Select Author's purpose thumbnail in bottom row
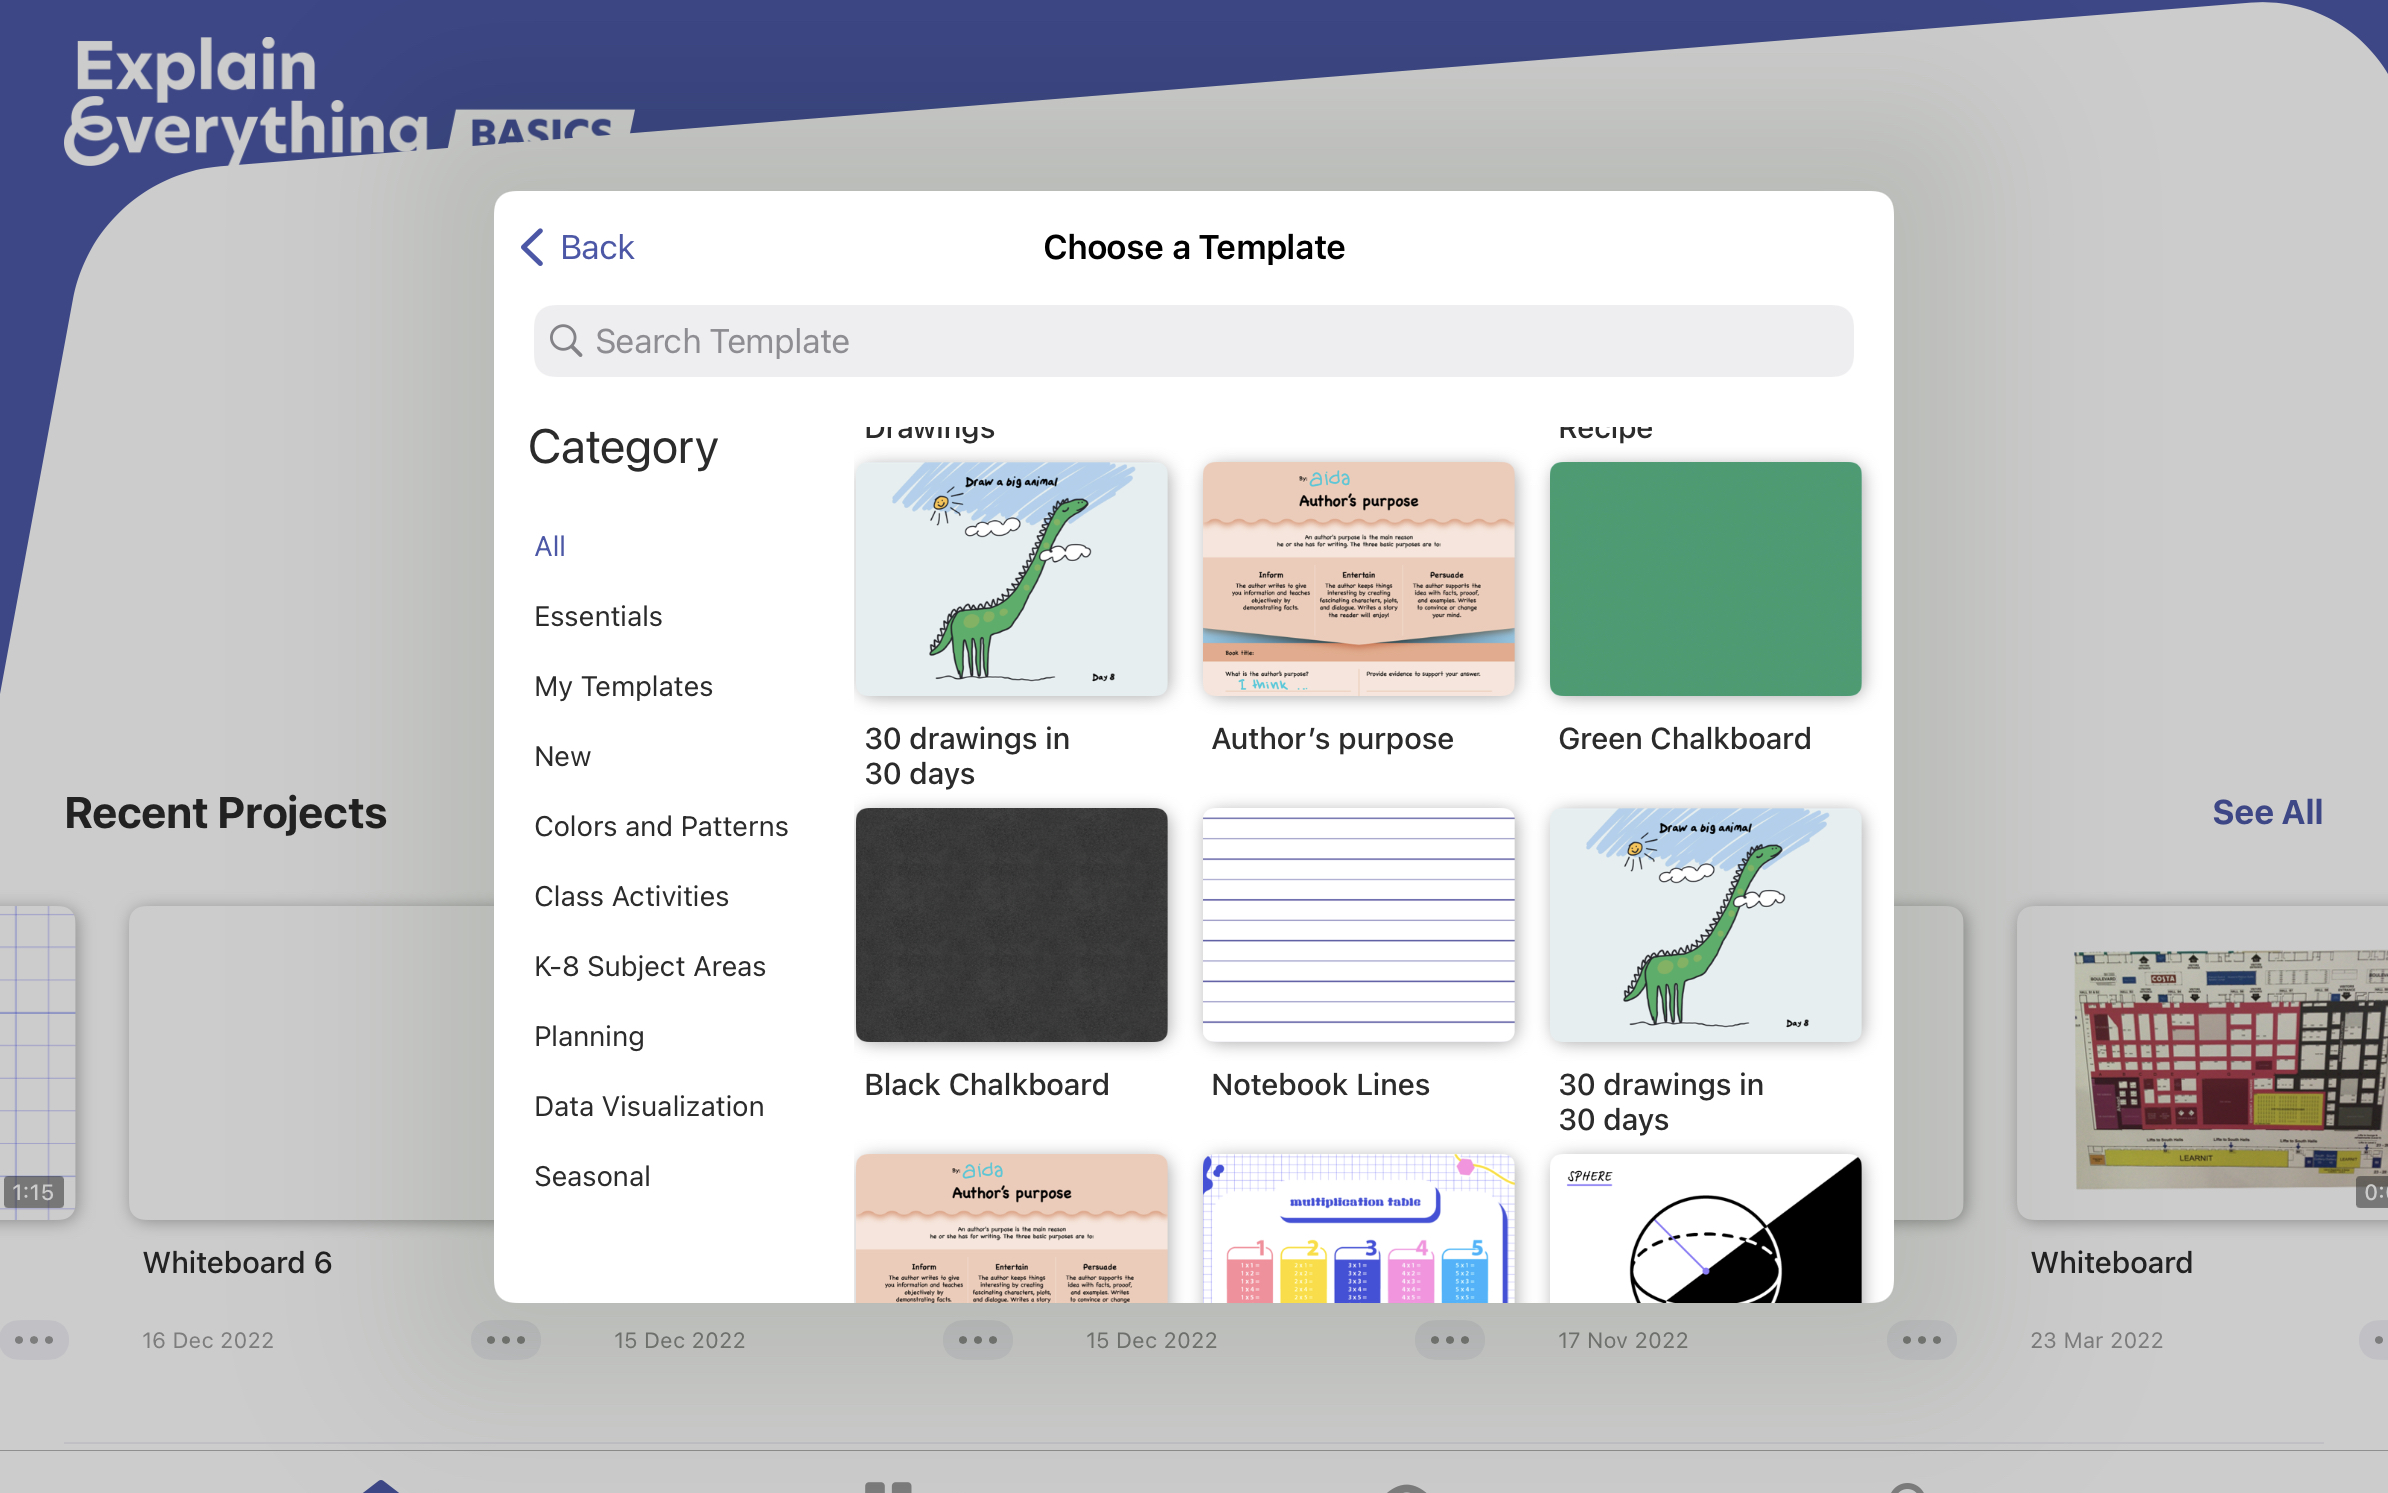The height and width of the screenshot is (1493, 2388). click(1011, 1228)
